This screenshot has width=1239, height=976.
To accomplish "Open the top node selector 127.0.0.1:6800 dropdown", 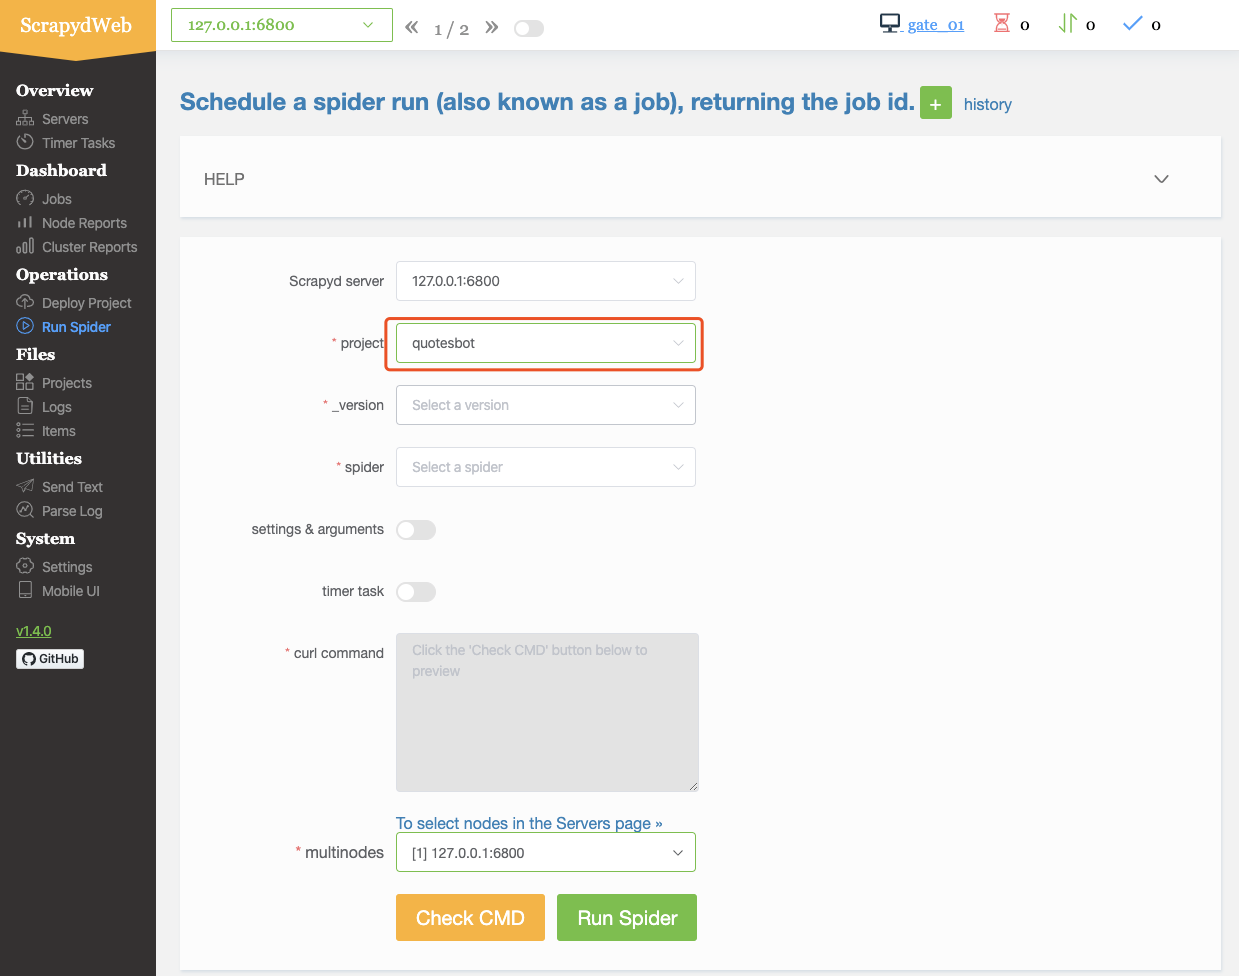I will [x=282, y=25].
